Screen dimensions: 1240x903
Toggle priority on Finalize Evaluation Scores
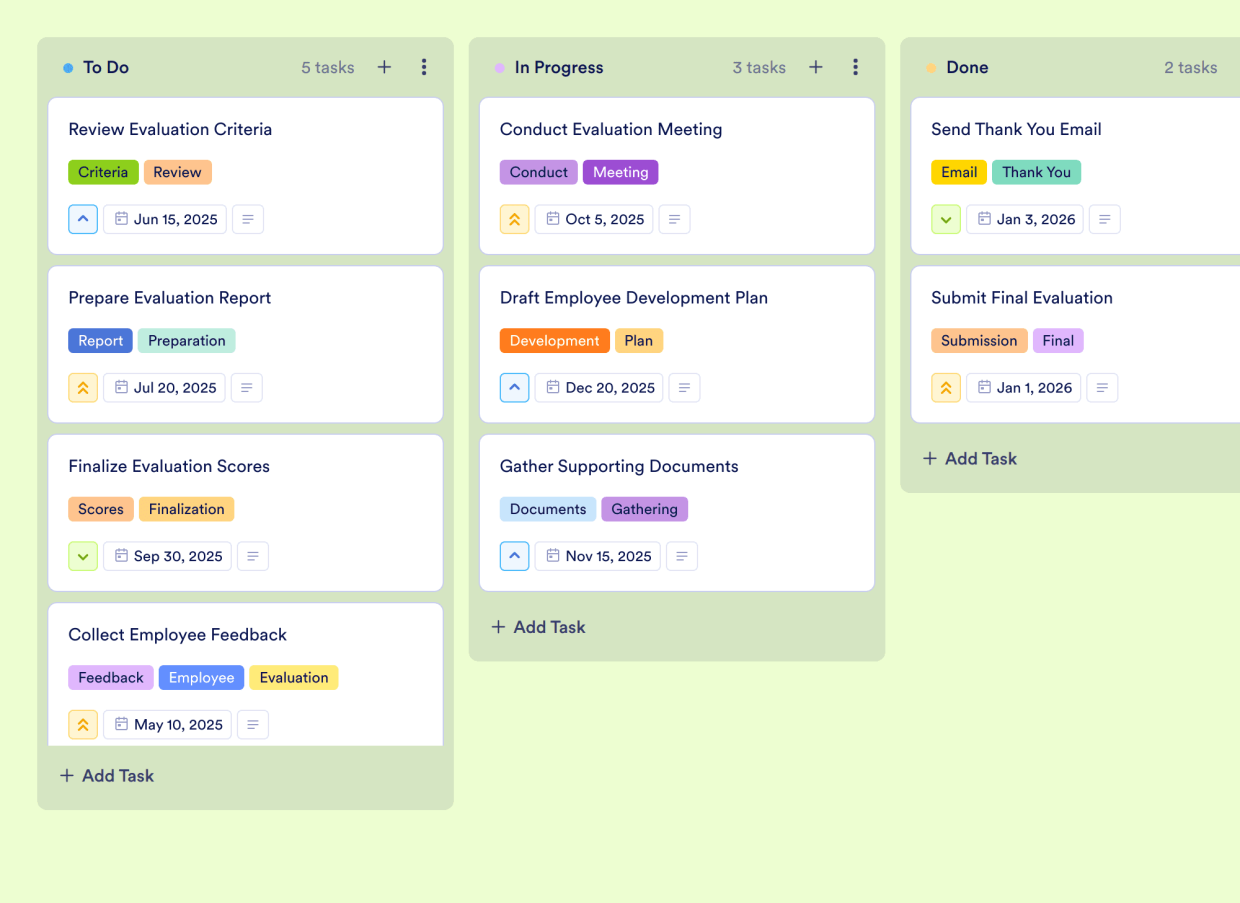[83, 556]
